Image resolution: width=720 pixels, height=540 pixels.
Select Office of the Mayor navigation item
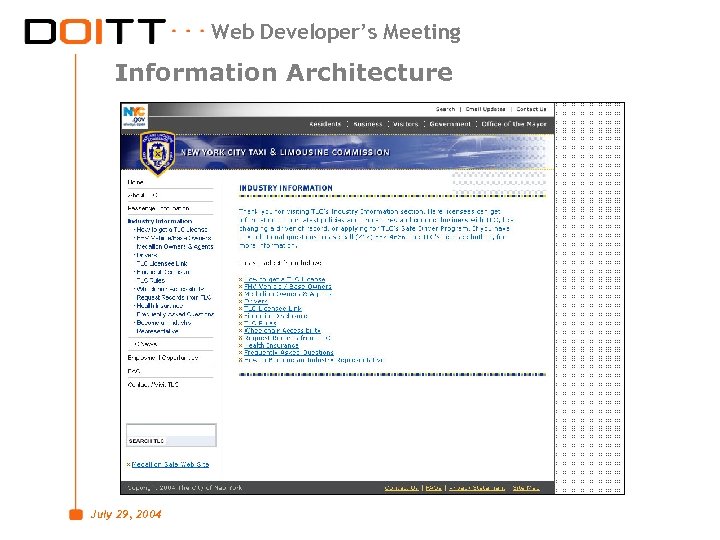[514, 124]
